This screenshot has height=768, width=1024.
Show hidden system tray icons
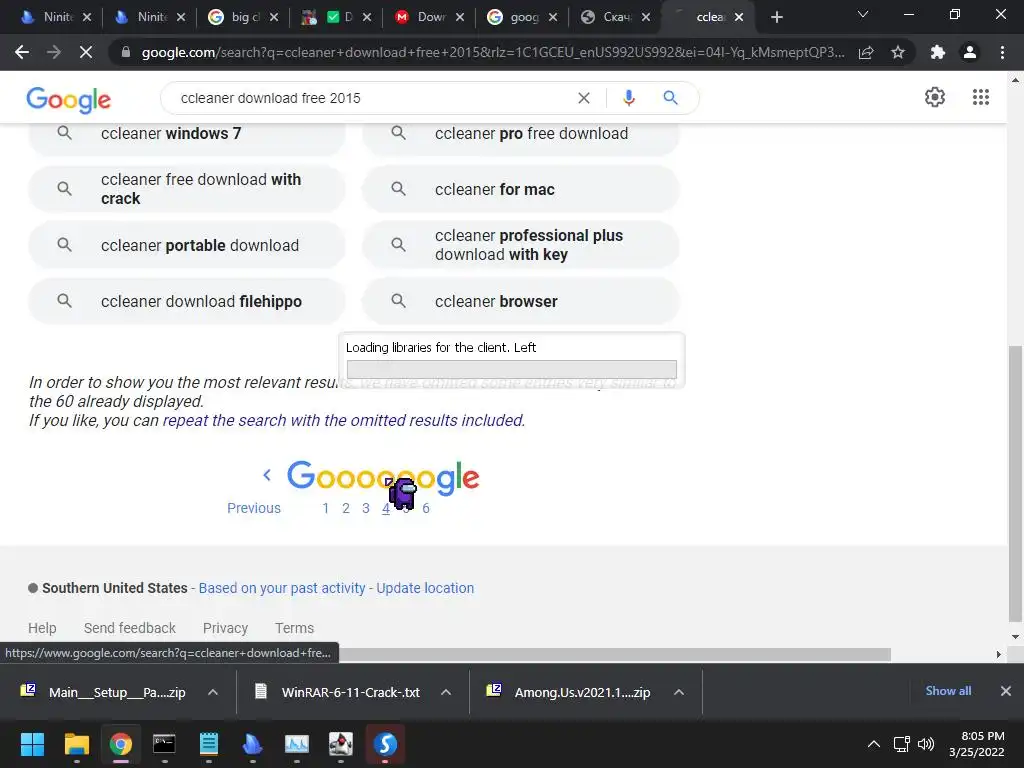click(x=873, y=744)
